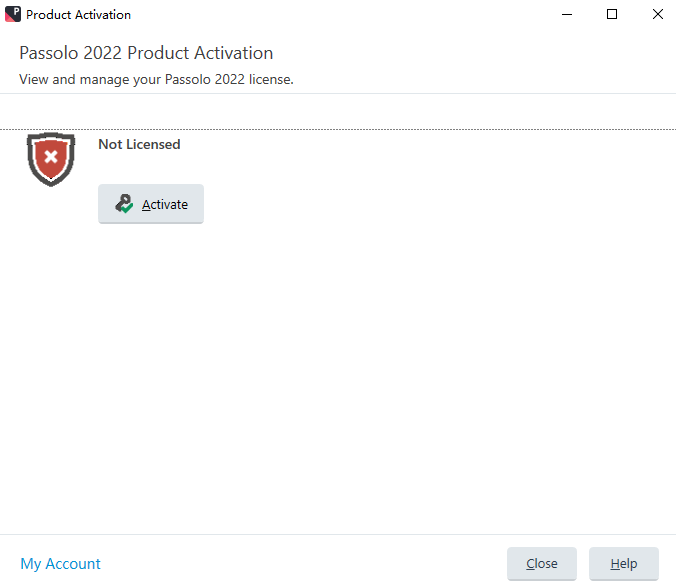Image resolution: width=676 pixels, height=586 pixels.
Task: Open the My Account link
Action: (x=60, y=564)
